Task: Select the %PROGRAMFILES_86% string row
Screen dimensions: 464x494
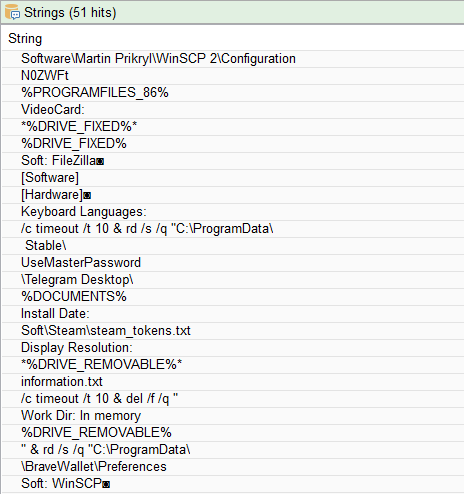Action: (233, 93)
